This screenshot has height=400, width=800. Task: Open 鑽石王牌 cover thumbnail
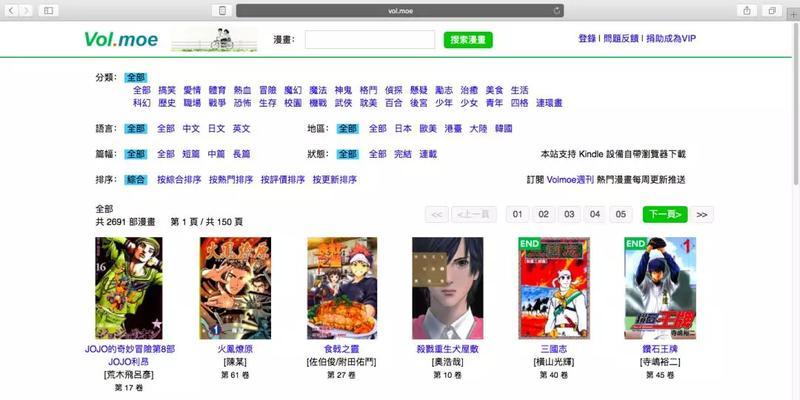pos(660,288)
